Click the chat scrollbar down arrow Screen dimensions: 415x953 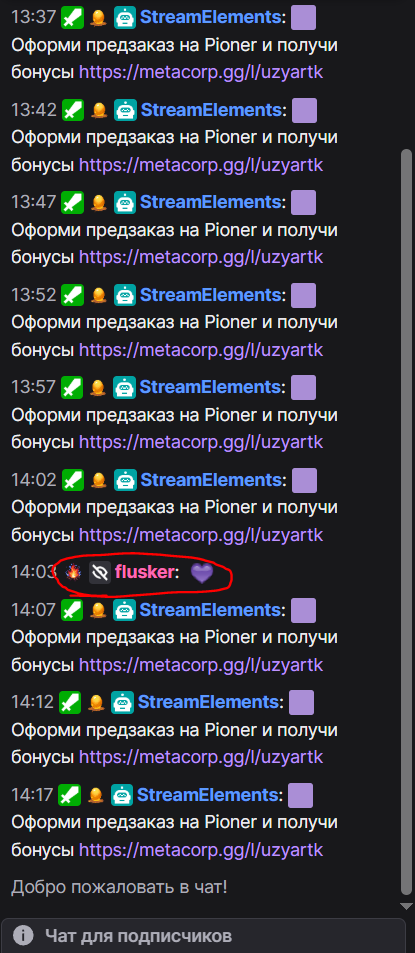point(406,906)
